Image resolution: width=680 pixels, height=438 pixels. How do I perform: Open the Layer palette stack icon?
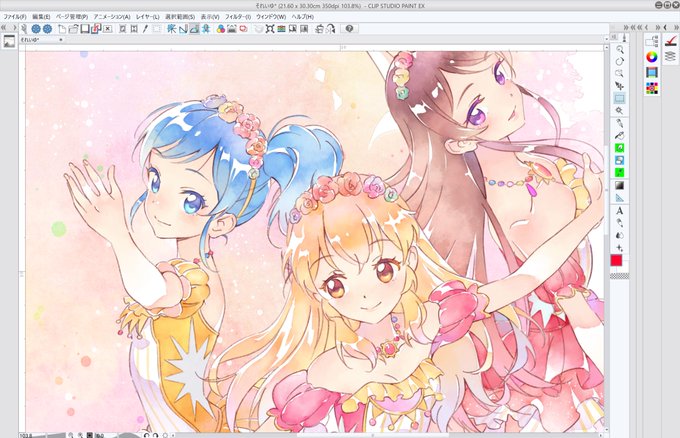(x=670, y=56)
